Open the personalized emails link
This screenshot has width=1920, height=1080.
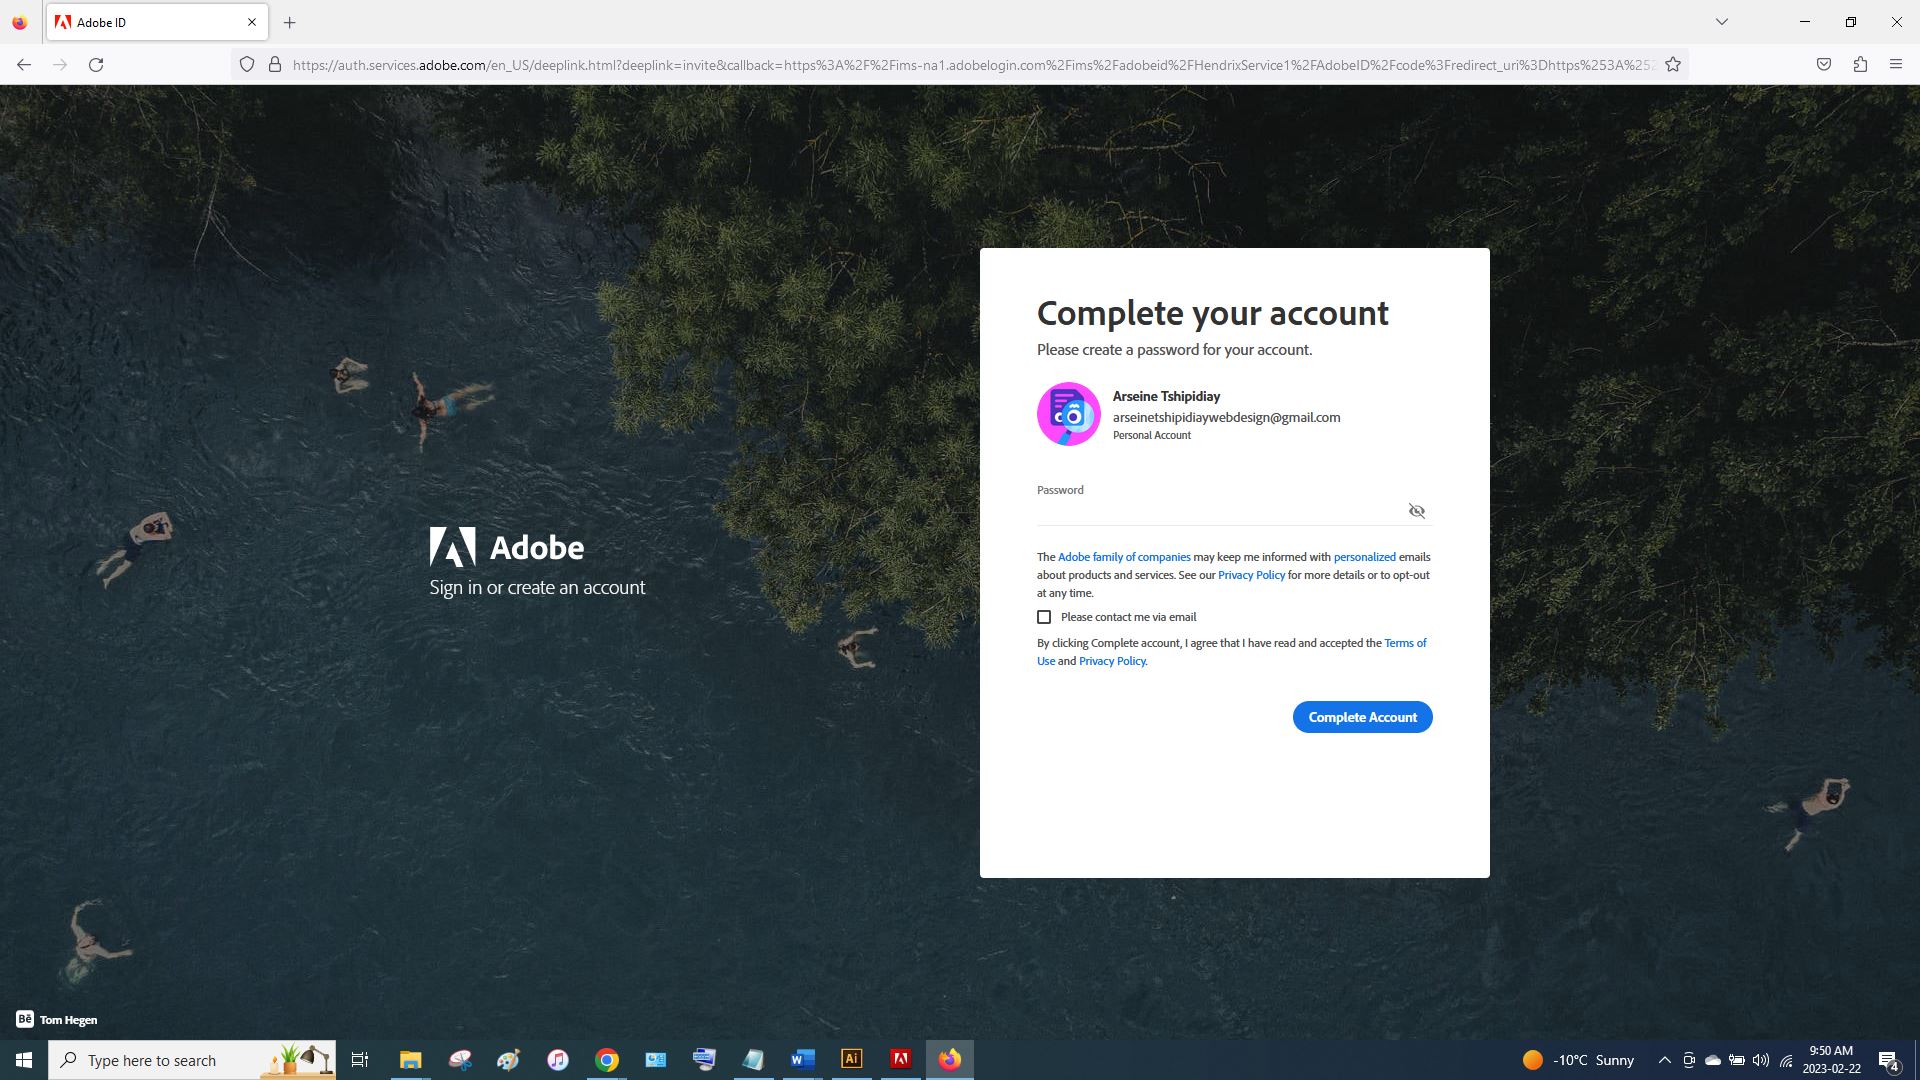pos(1364,557)
